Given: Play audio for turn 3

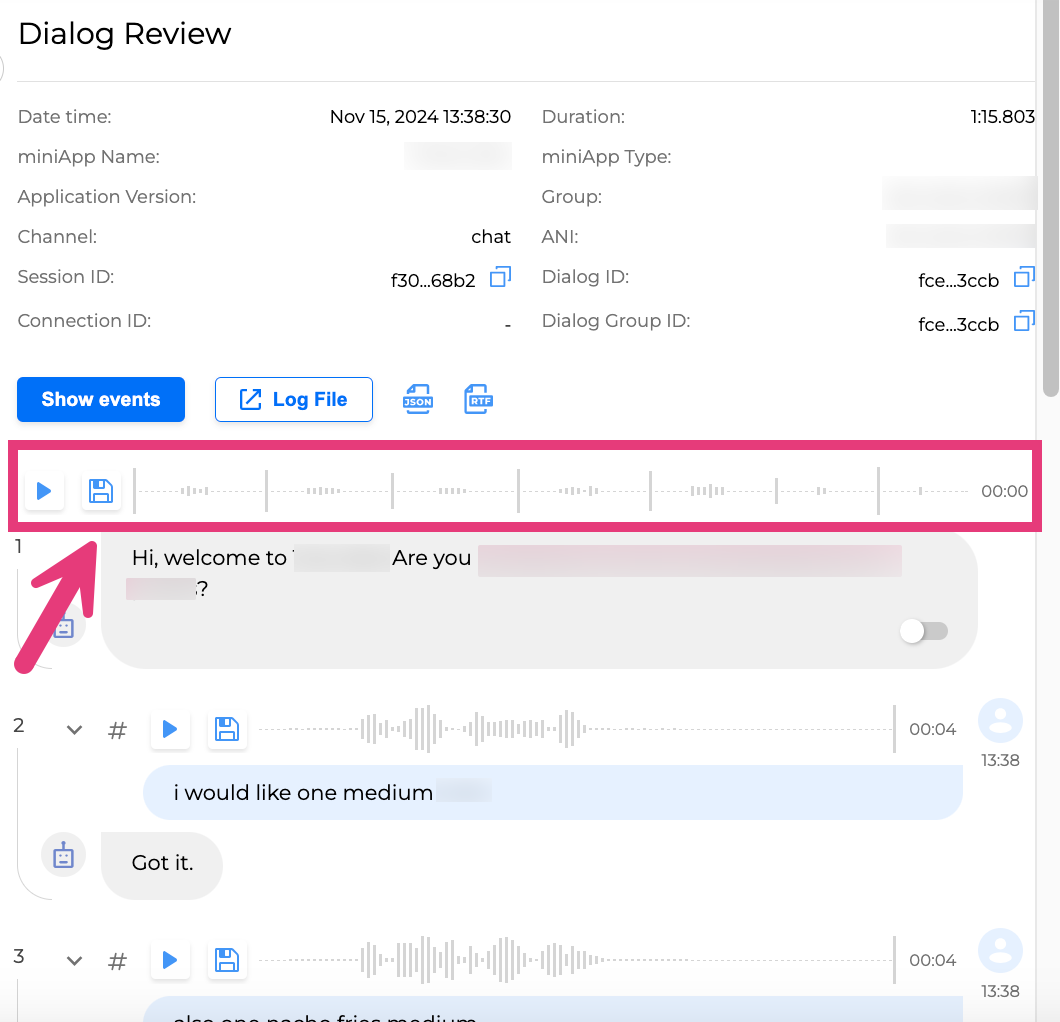Looking at the screenshot, I should pyautogui.click(x=170, y=960).
